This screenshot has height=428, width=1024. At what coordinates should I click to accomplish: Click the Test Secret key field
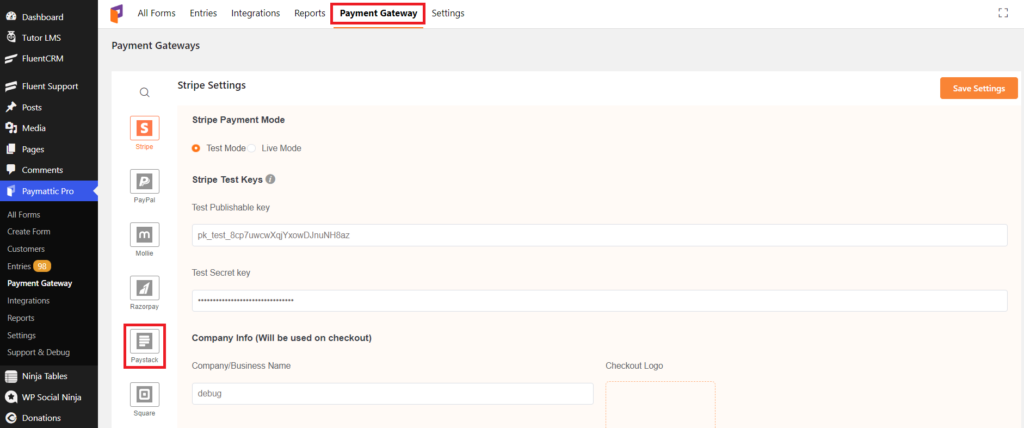tap(600, 301)
